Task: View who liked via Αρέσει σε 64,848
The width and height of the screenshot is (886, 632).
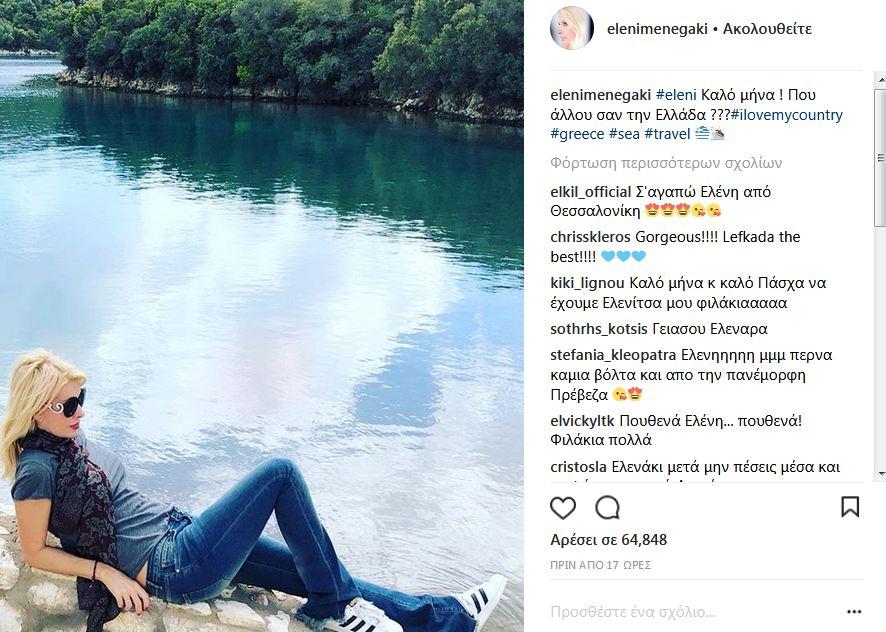Action: [609, 540]
